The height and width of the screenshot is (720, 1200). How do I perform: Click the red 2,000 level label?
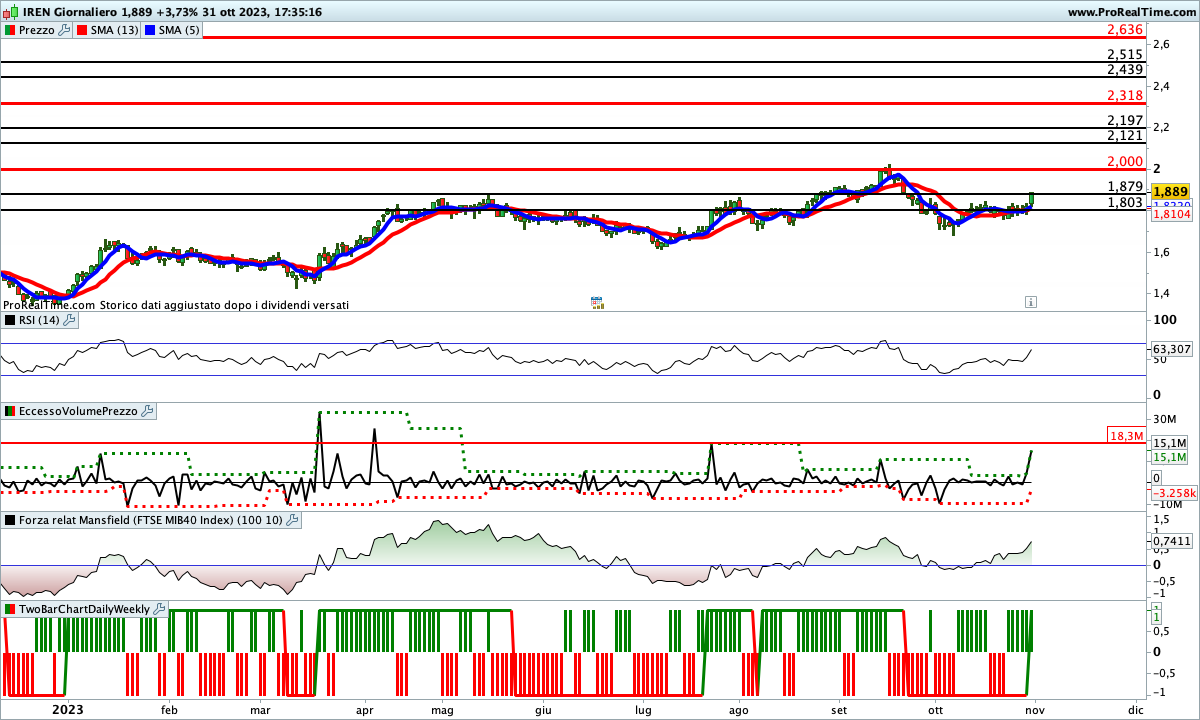click(1125, 161)
